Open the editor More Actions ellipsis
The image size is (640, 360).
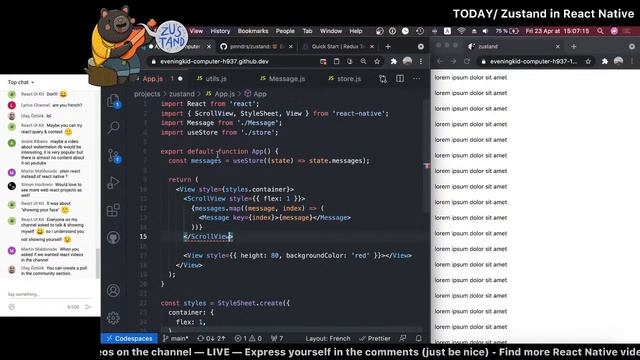click(x=416, y=78)
